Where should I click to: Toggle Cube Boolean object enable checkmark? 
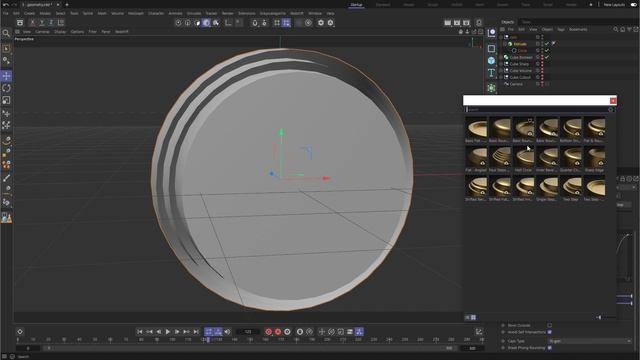[547, 57]
